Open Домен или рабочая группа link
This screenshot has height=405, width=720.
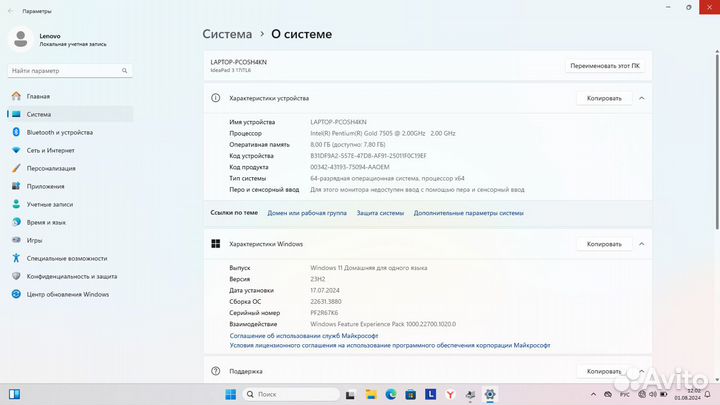pyautogui.click(x=307, y=213)
